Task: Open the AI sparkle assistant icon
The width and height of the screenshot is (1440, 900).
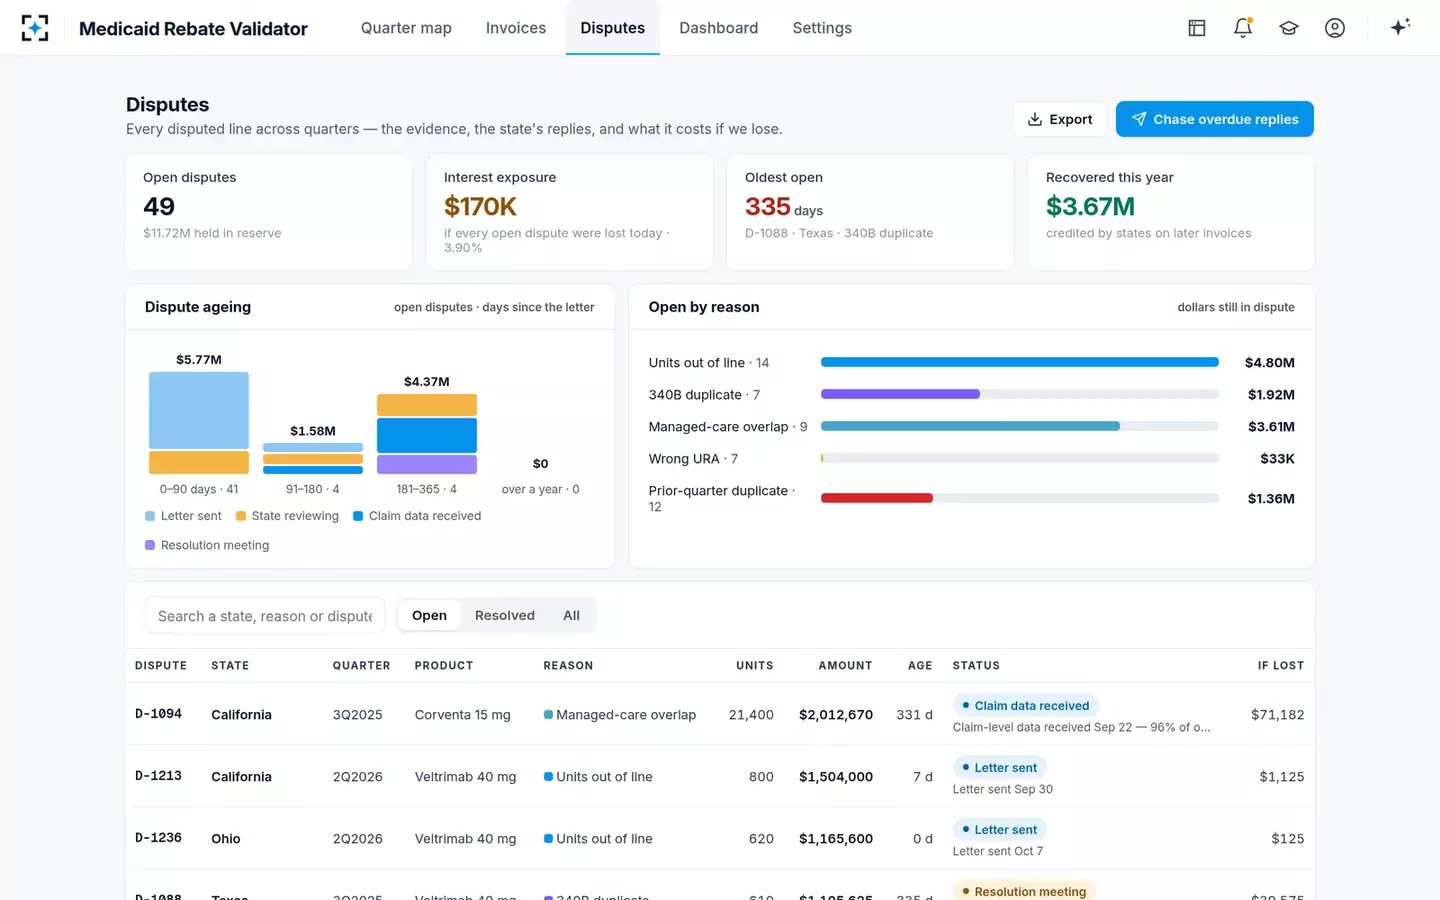Action: 1400,27
